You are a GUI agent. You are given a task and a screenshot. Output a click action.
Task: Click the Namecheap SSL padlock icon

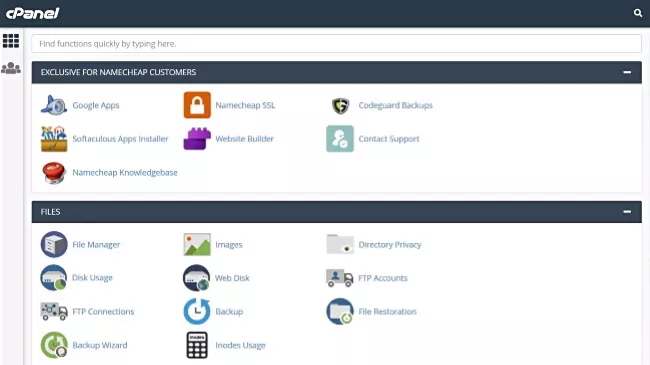(197, 105)
